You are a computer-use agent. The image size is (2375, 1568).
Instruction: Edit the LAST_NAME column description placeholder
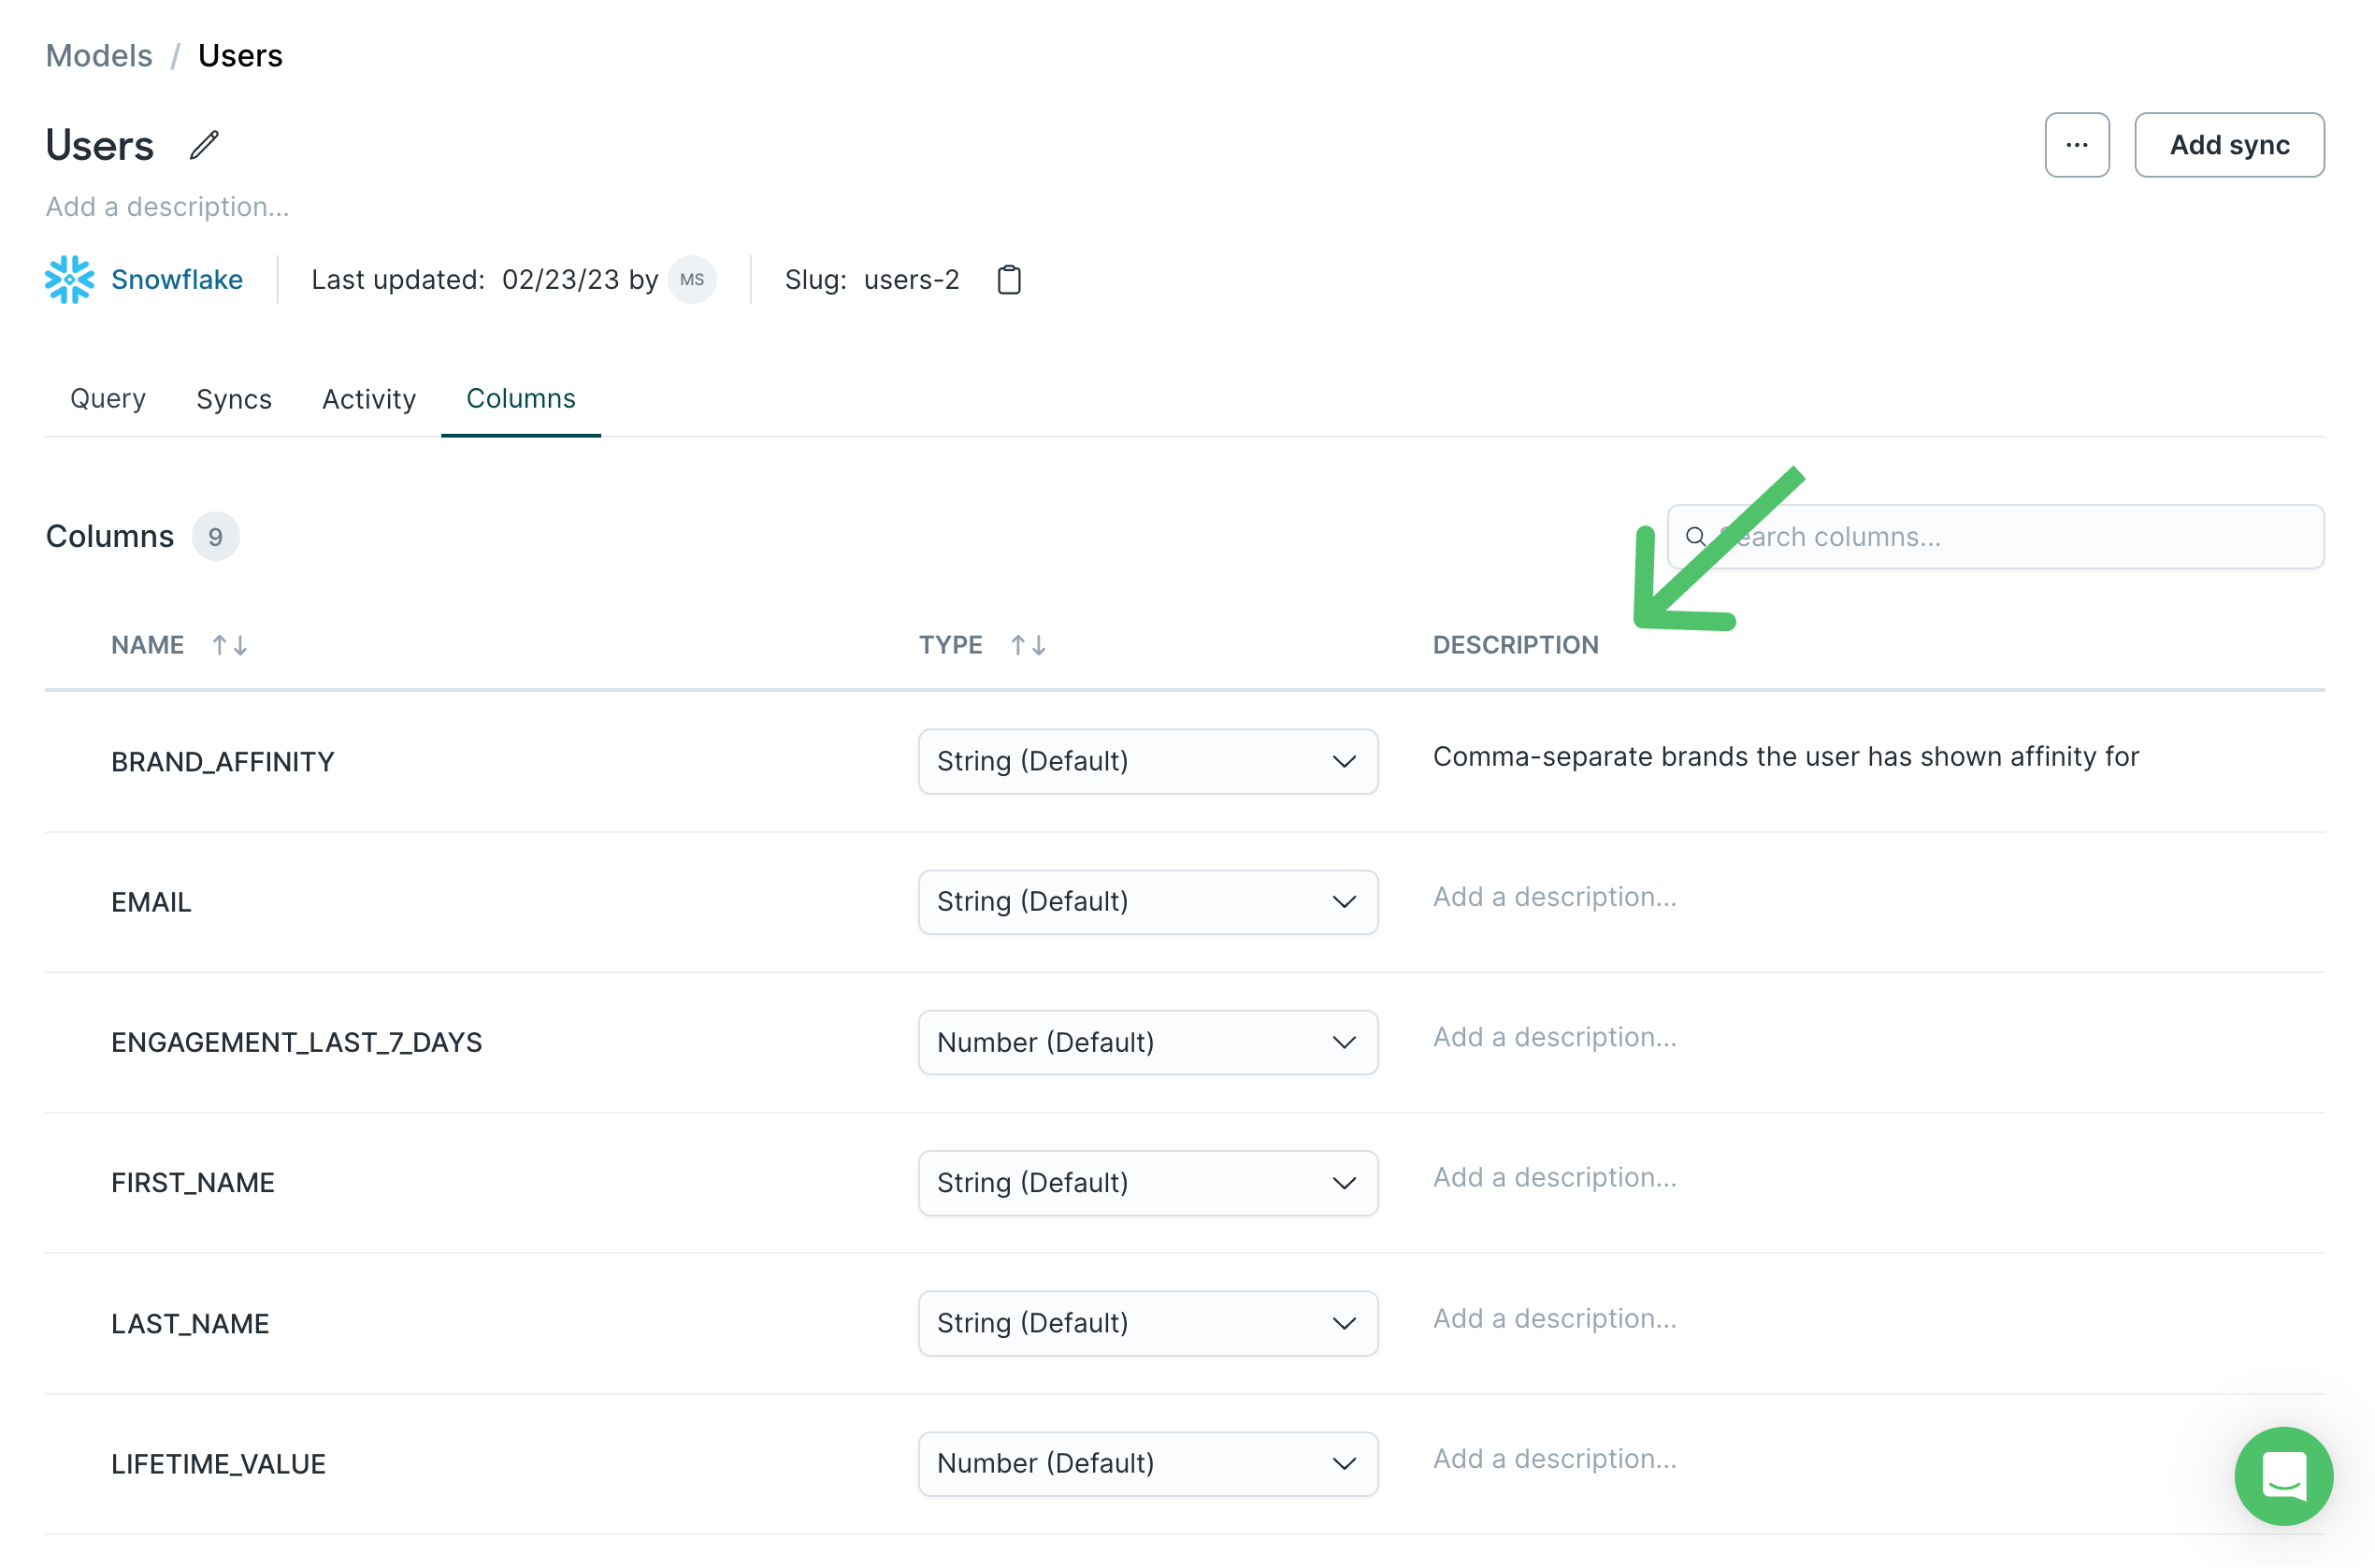pos(1555,1318)
